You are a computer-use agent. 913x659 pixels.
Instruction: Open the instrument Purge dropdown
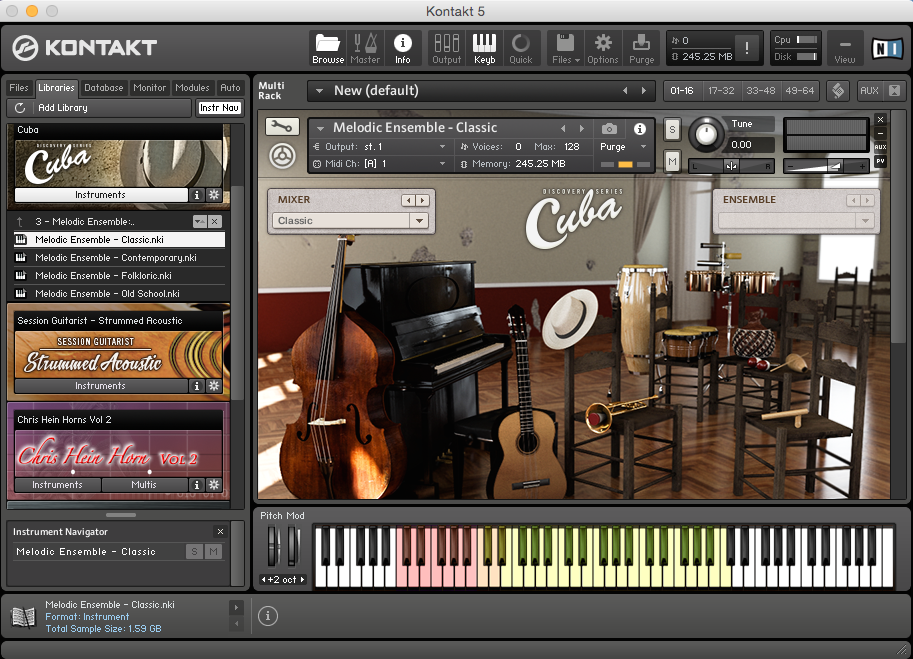(643, 147)
